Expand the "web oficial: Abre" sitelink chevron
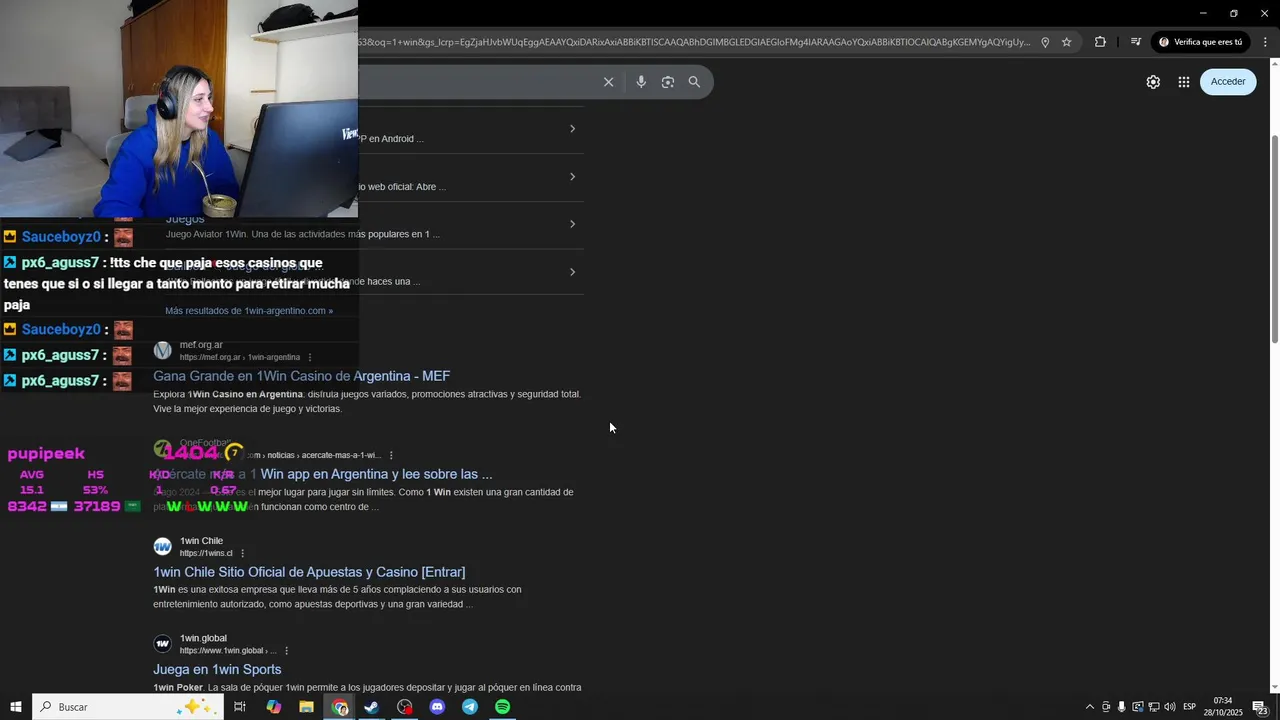Image resolution: width=1280 pixels, height=720 pixels. tap(572, 177)
